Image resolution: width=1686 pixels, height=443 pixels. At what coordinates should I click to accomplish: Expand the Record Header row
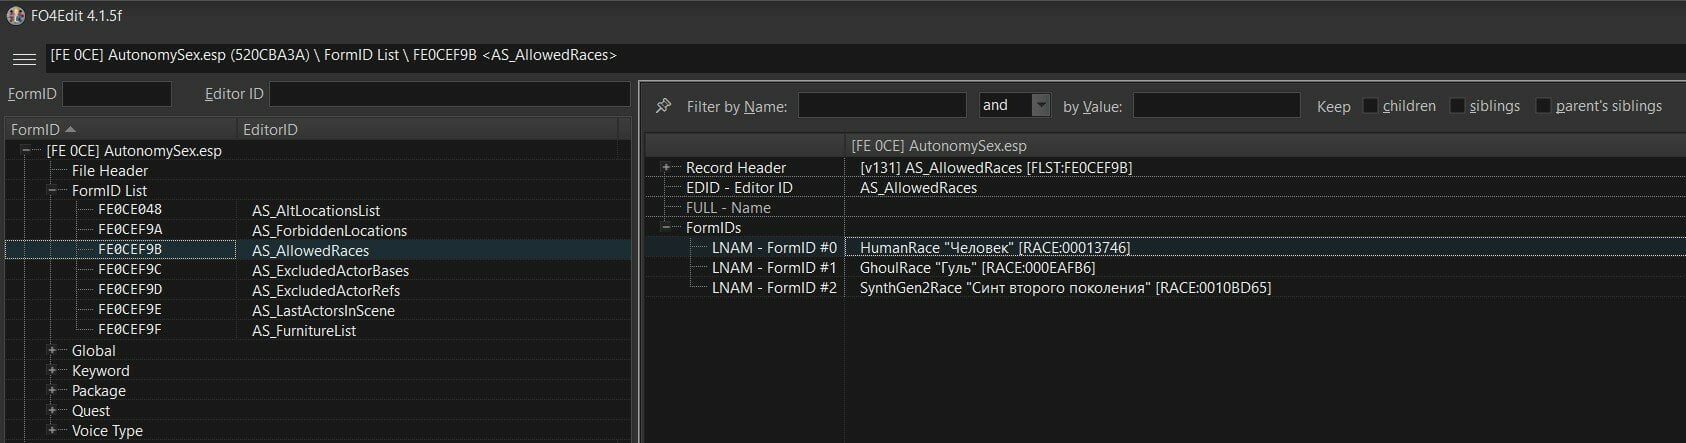tap(666, 168)
